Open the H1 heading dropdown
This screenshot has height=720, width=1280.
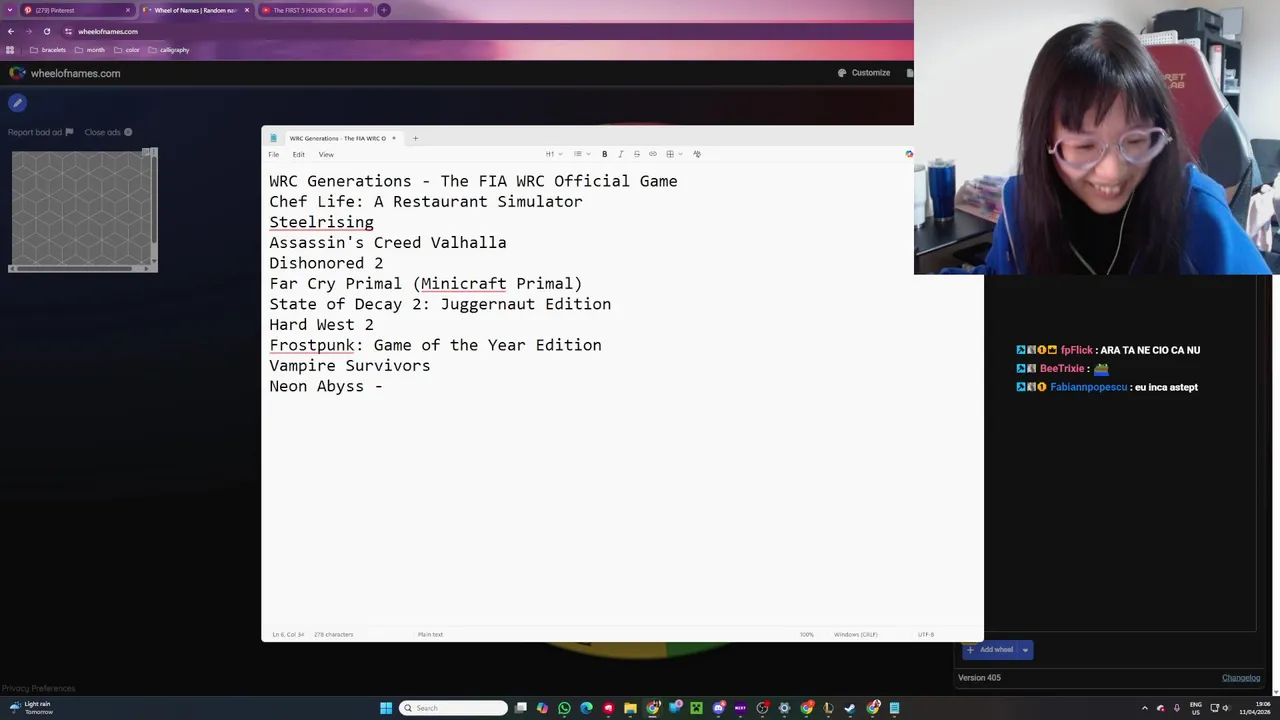(x=553, y=154)
